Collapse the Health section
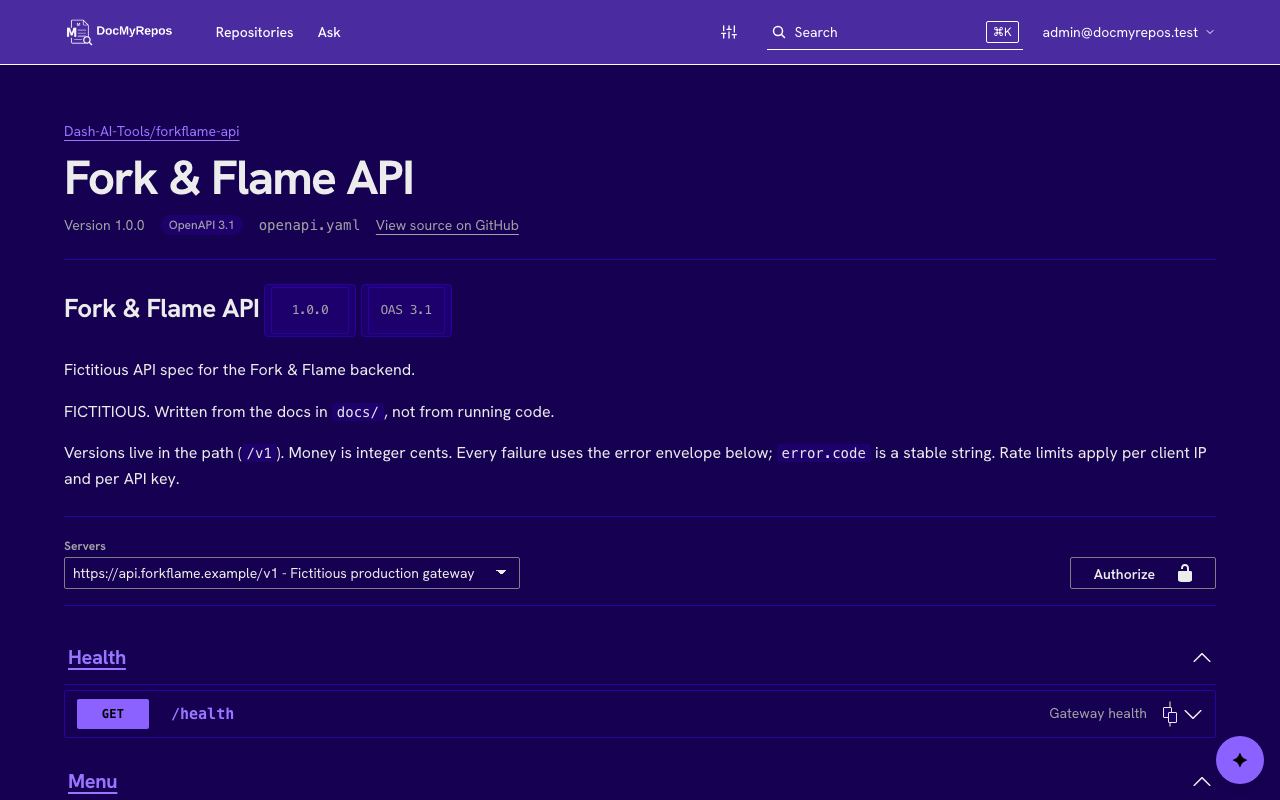The image size is (1280, 800). [x=1202, y=658]
